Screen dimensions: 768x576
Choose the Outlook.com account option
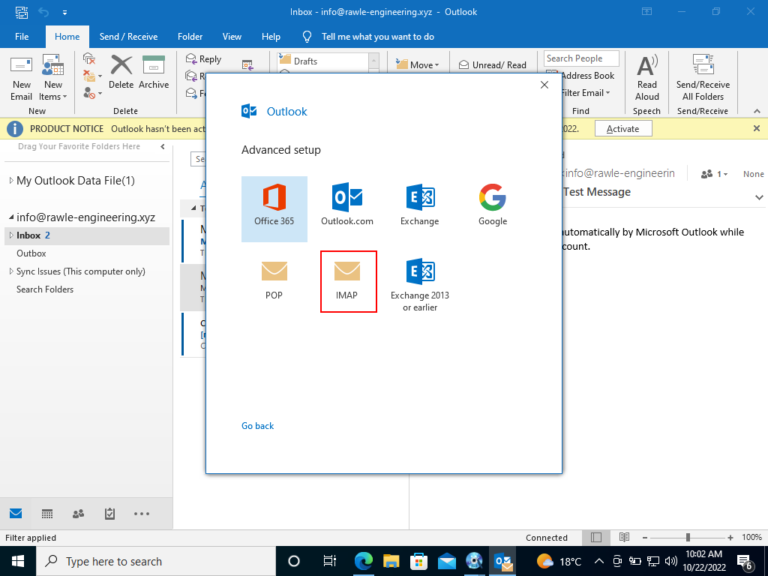click(x=347, y=205)
